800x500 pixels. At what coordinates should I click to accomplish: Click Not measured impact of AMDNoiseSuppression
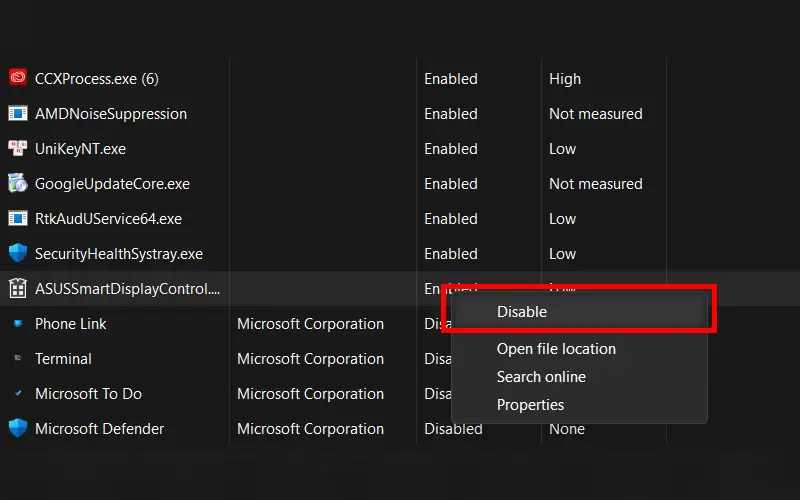(x=596, y=114)
